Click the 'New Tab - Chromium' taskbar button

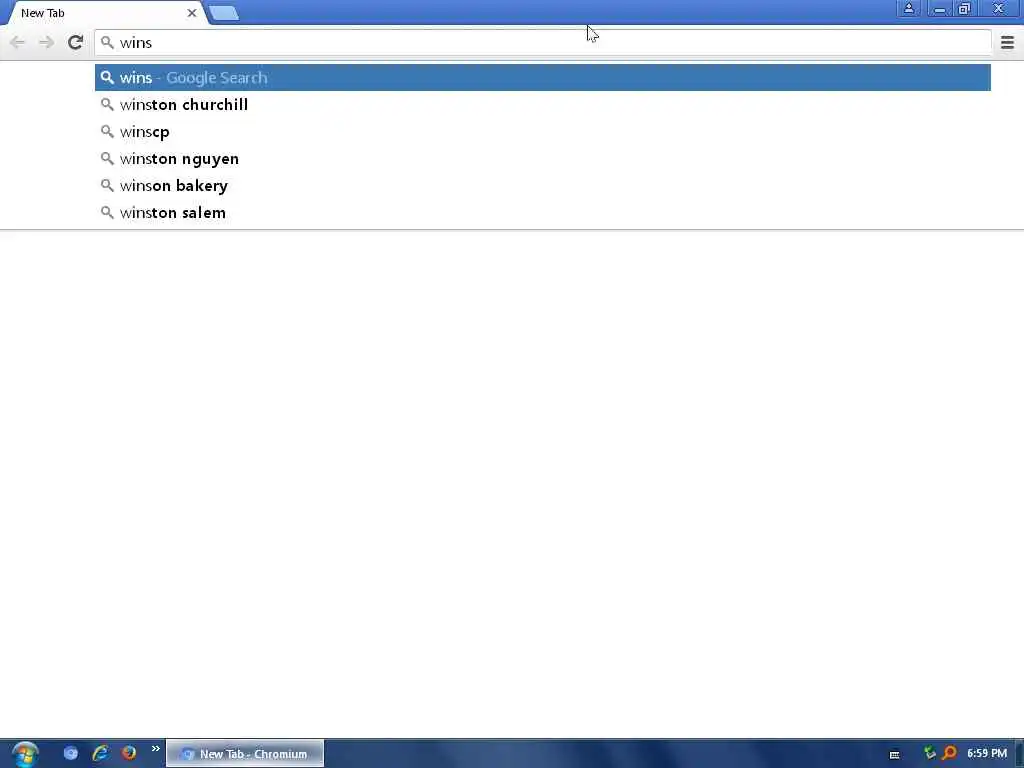(245, 754)
